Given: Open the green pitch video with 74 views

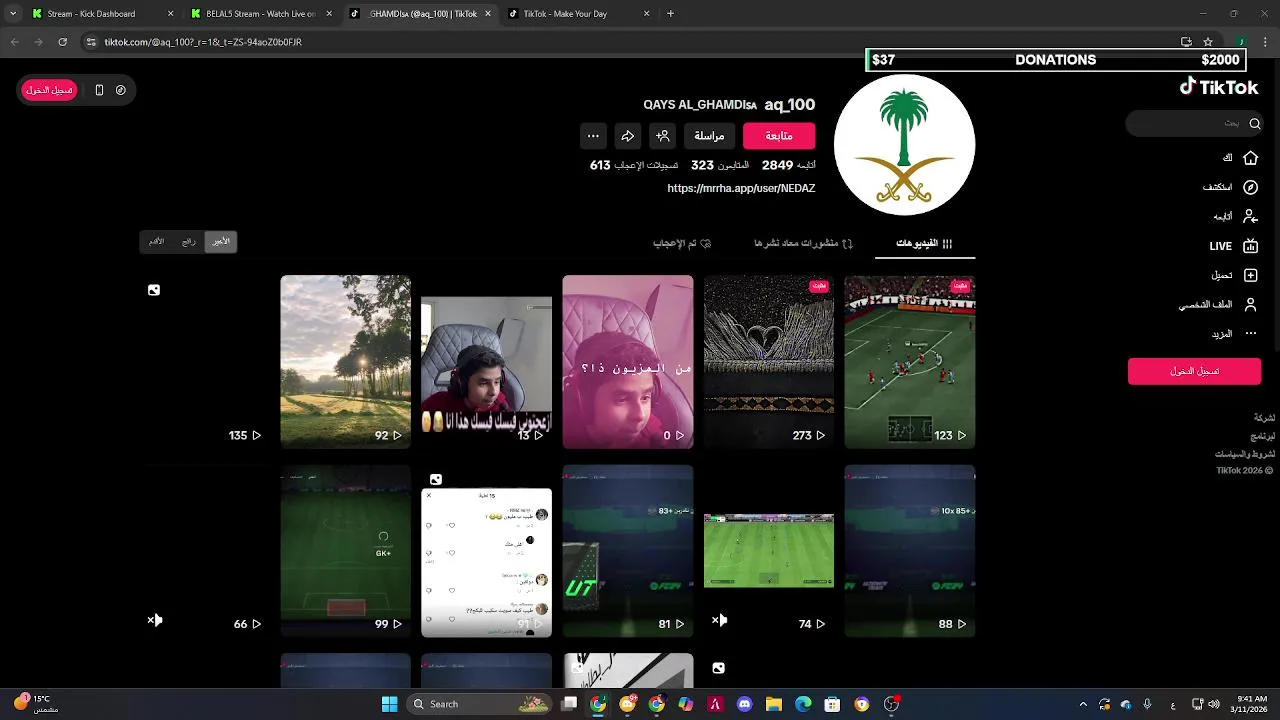Looking at the screenshot, I should tap(768, 551).
